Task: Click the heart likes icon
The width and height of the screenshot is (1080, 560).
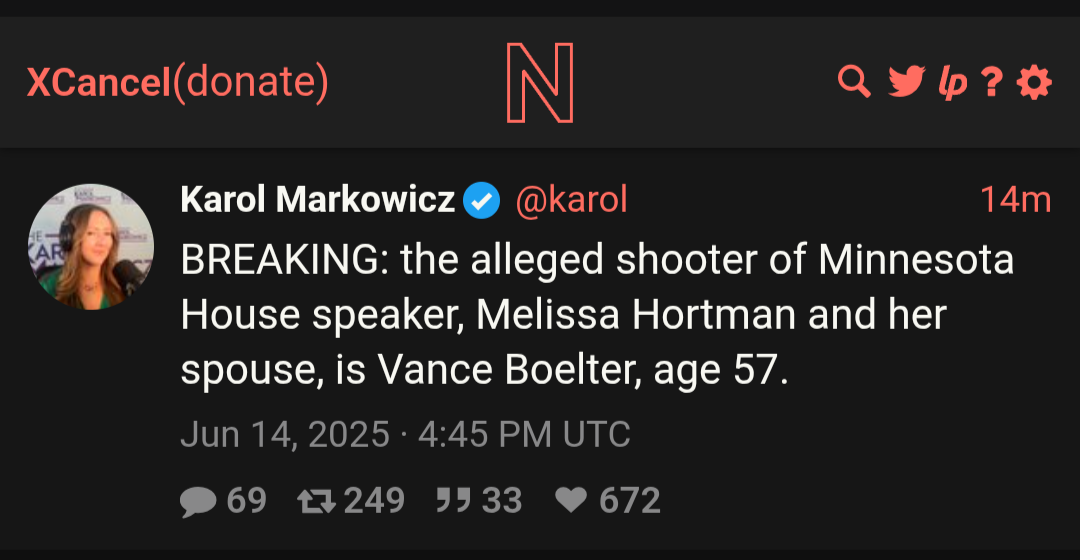Action: [571, 499]
